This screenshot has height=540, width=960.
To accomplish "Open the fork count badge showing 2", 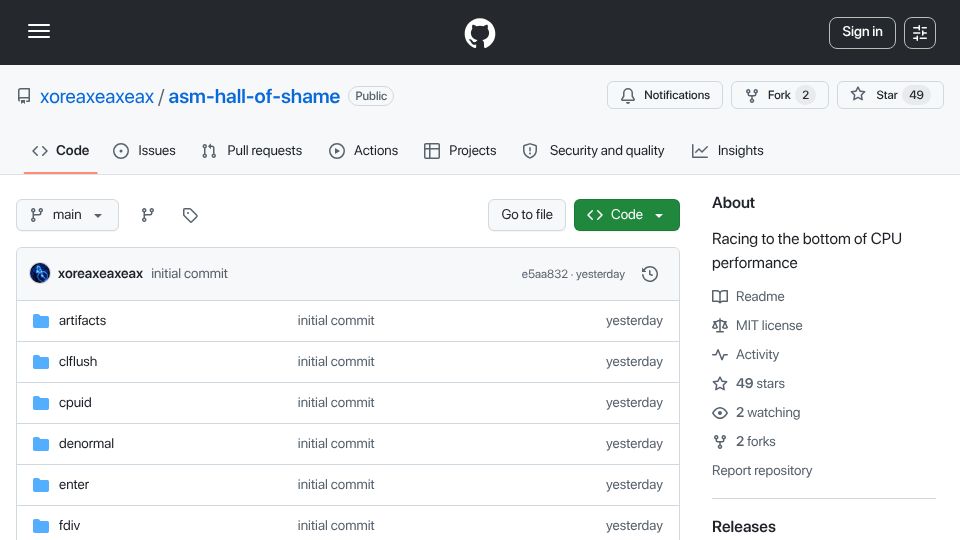I will [806, 95].
